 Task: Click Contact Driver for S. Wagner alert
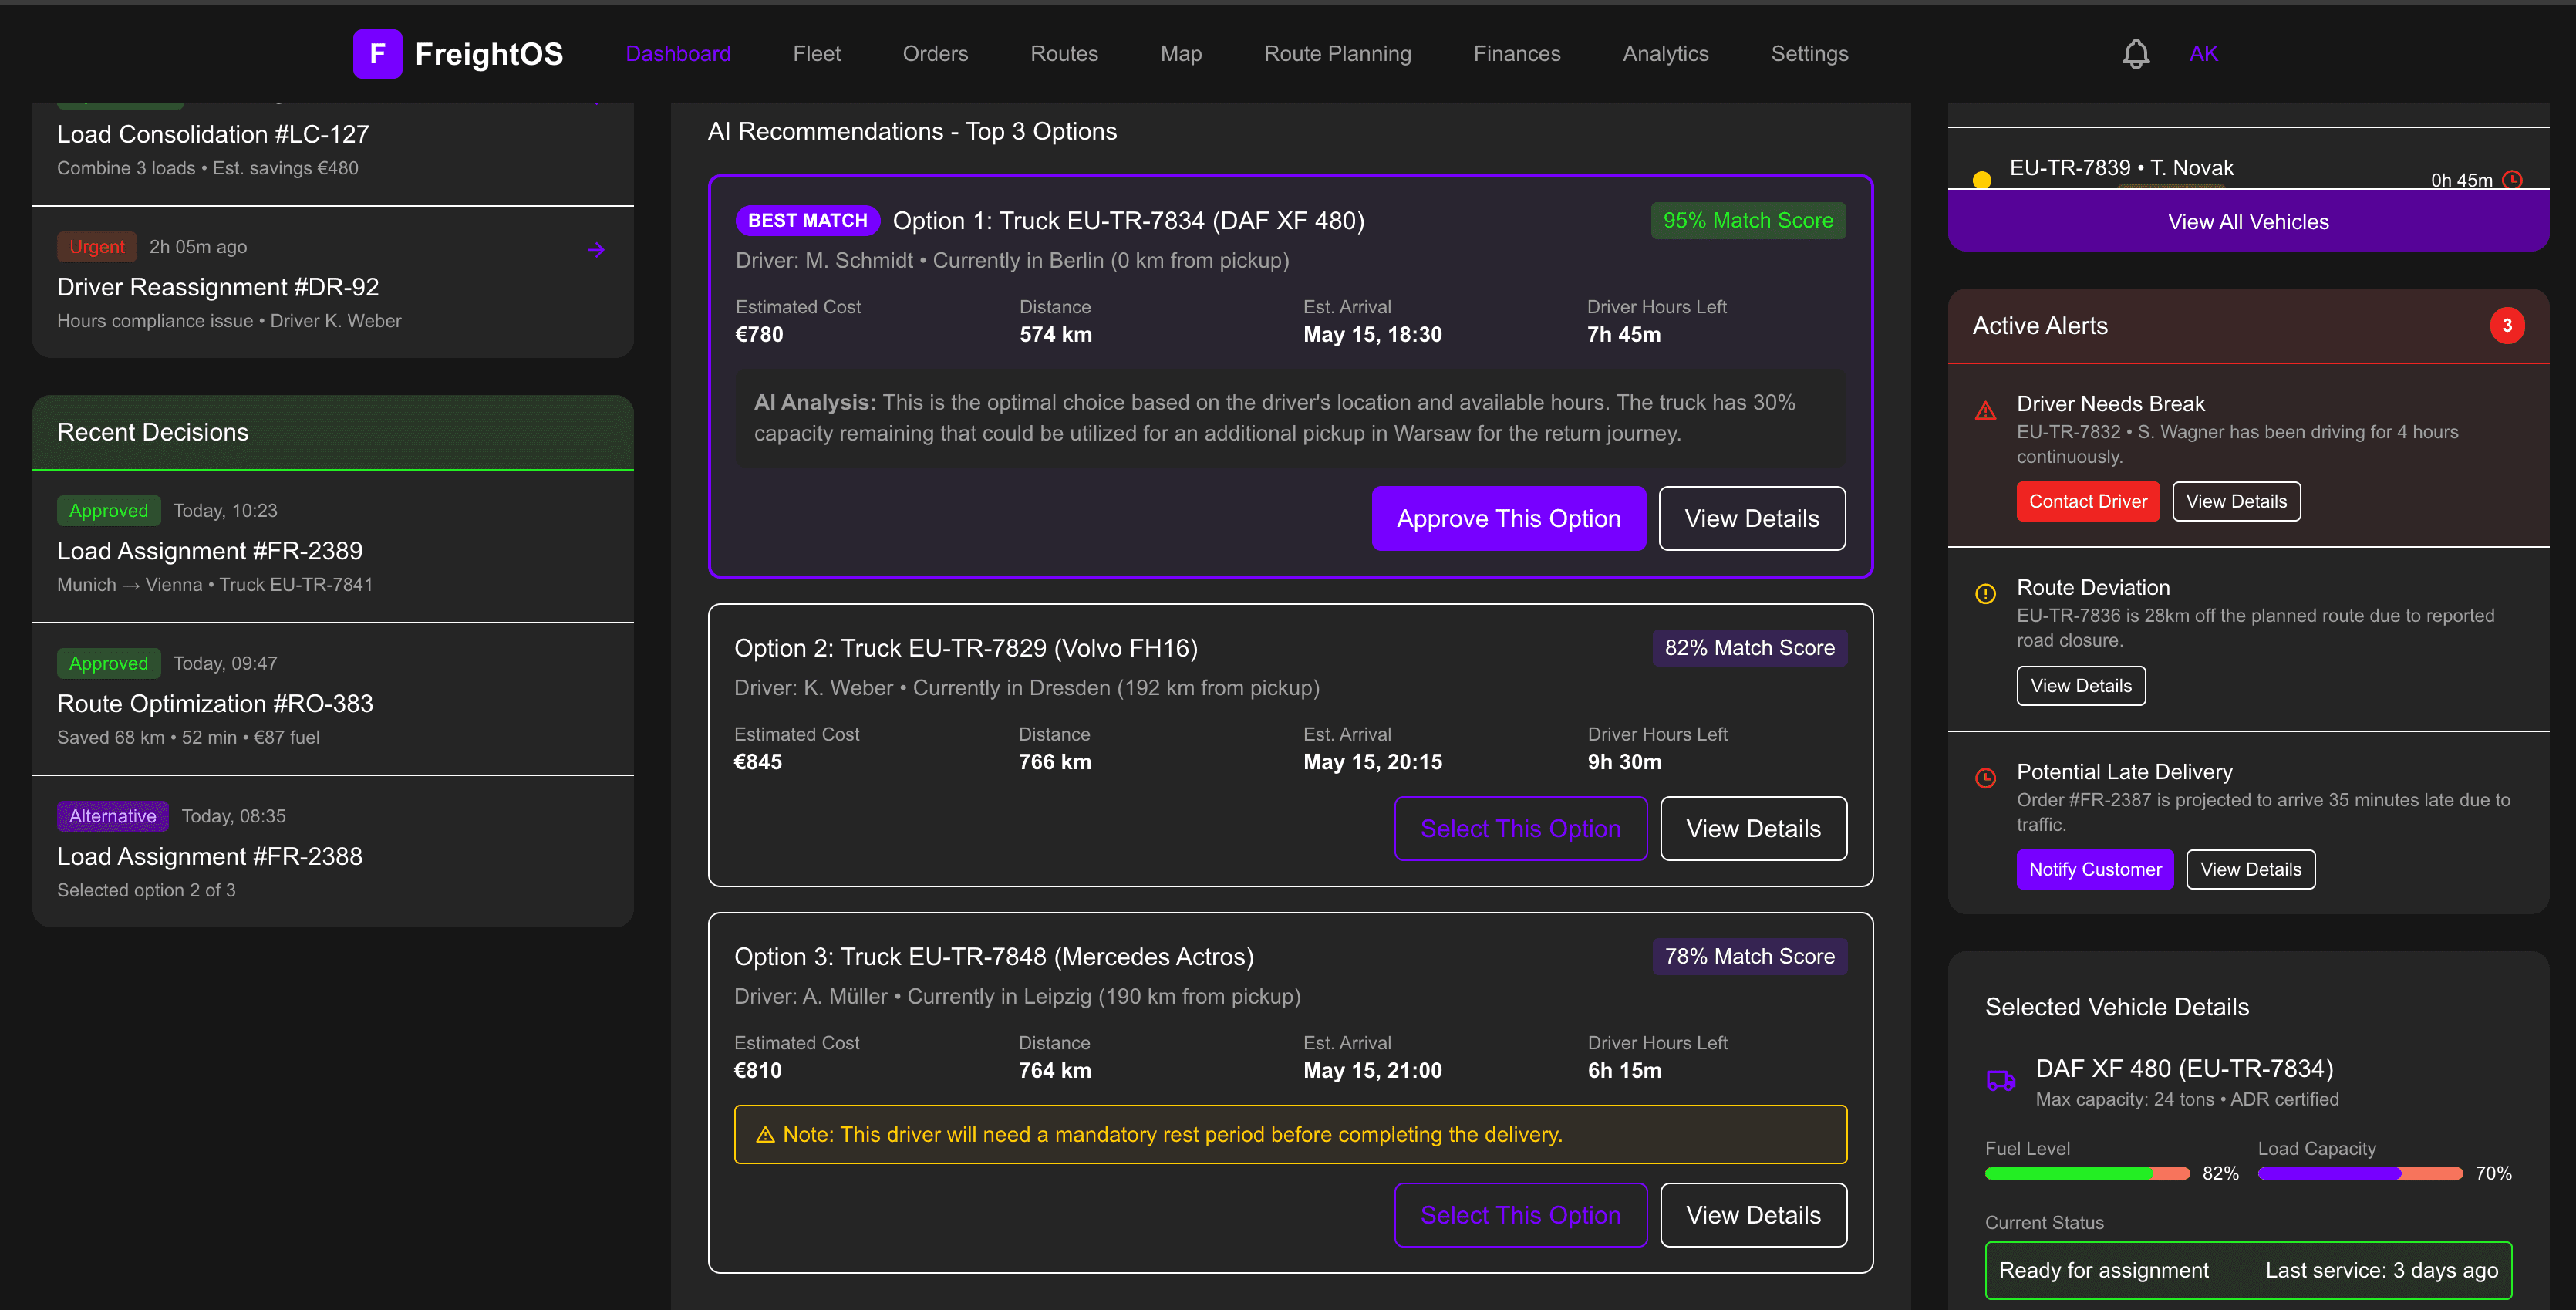pos(2087,501)
